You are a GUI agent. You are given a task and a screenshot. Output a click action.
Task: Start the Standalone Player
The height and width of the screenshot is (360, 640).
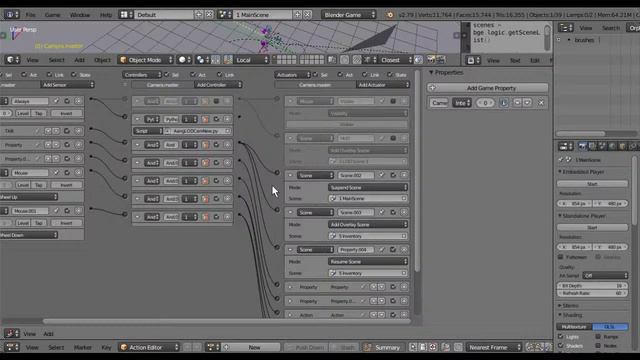click(592, 227)
